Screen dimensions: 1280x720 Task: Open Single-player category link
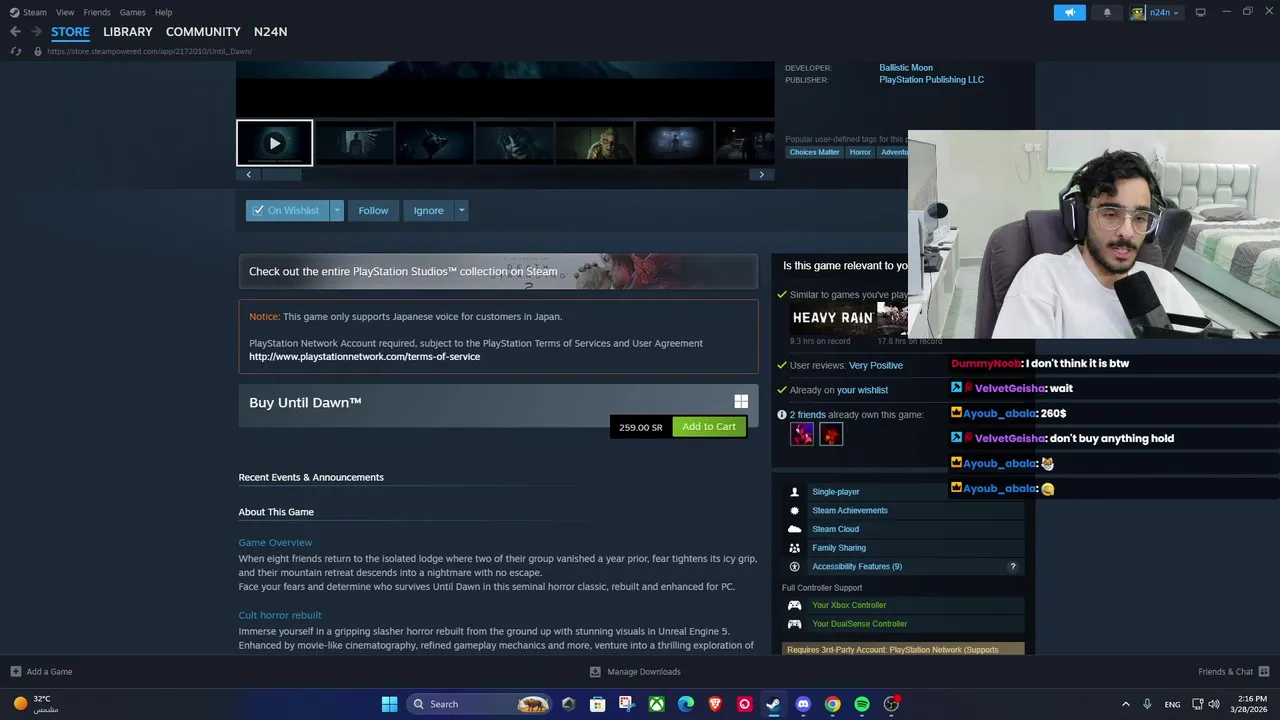coord(836,492)
